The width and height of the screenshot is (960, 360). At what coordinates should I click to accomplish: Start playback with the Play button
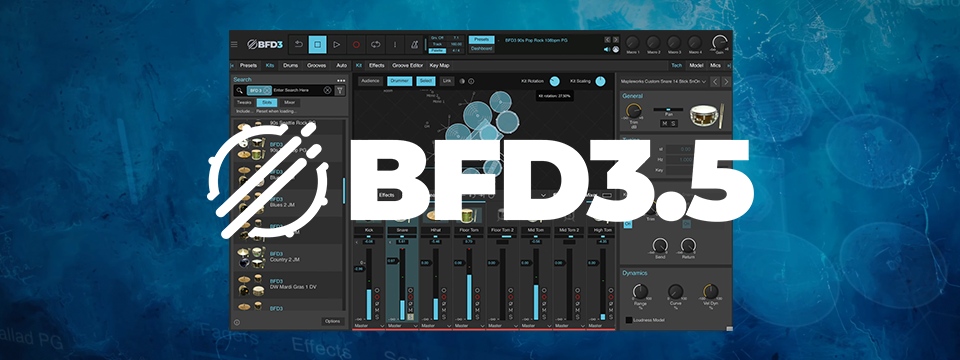(x=336, y=44)
